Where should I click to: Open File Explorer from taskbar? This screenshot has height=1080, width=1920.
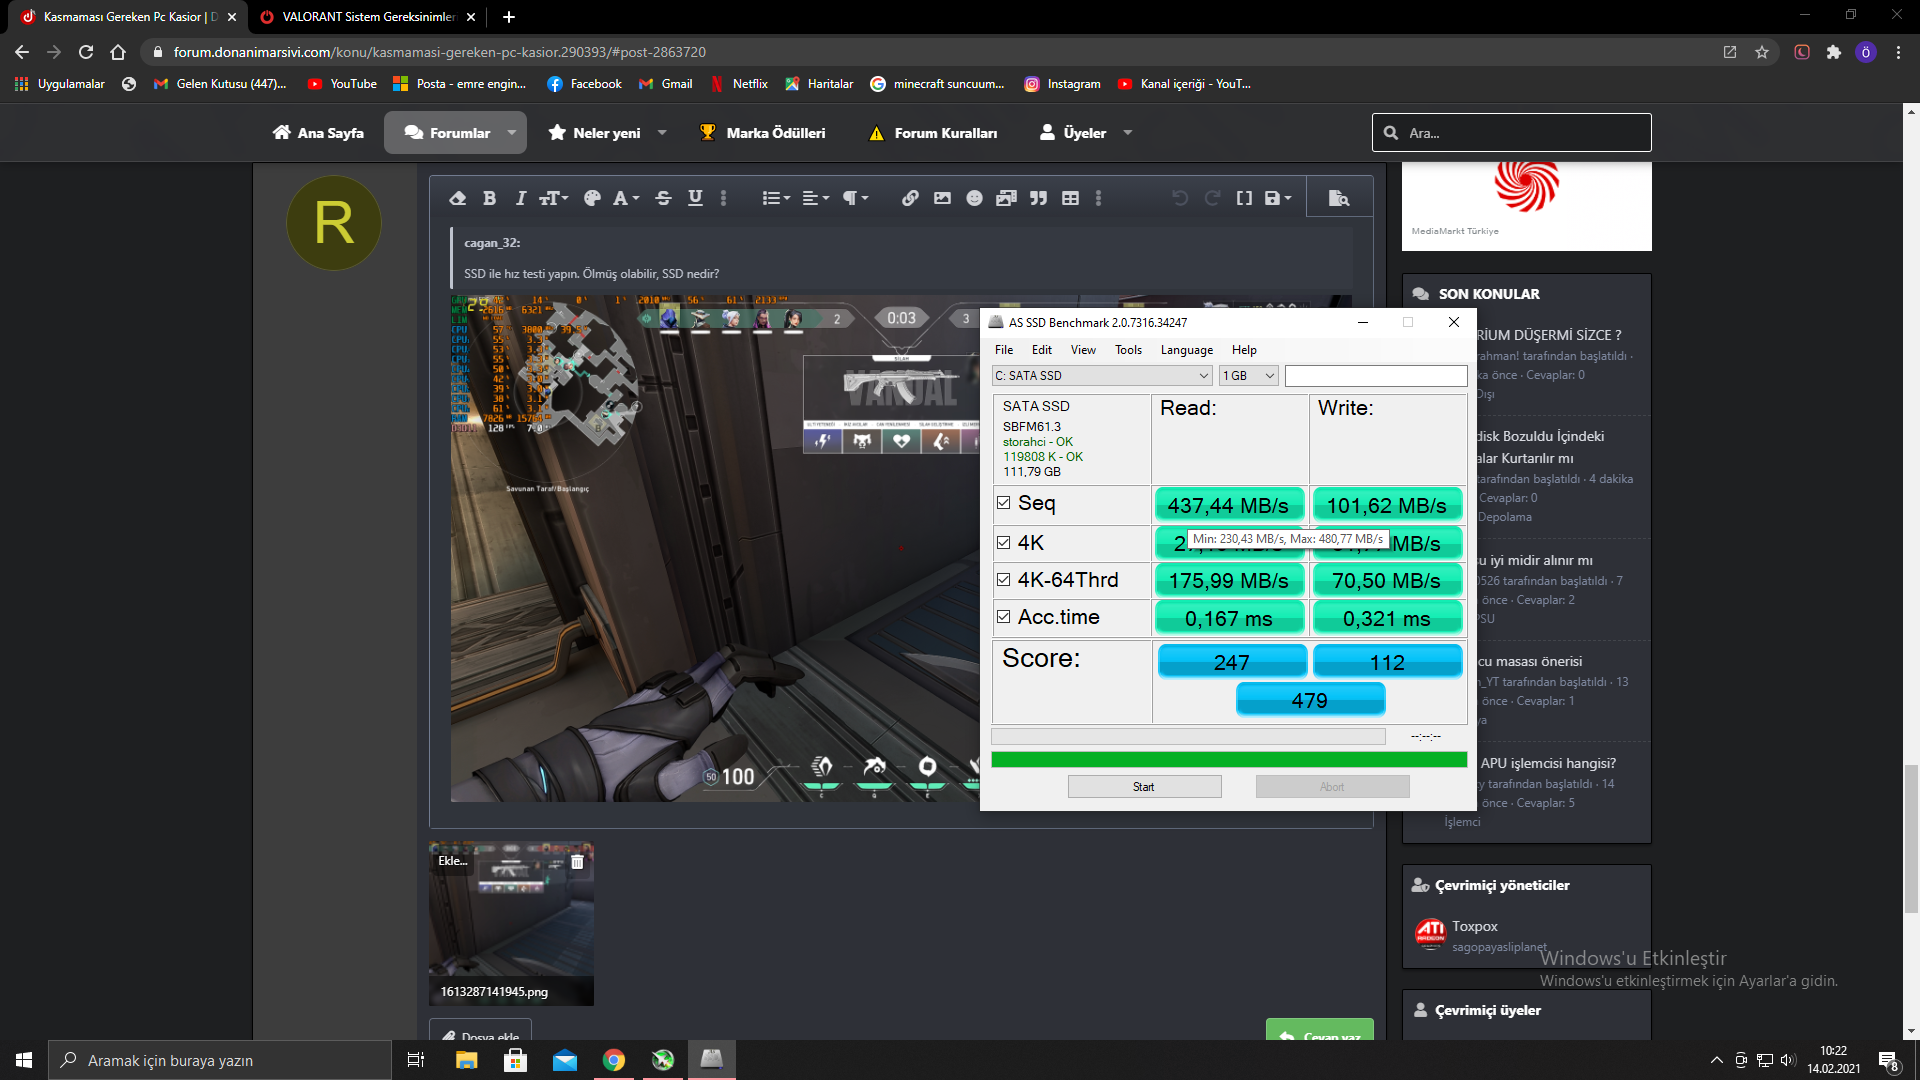click(466, 1060)
